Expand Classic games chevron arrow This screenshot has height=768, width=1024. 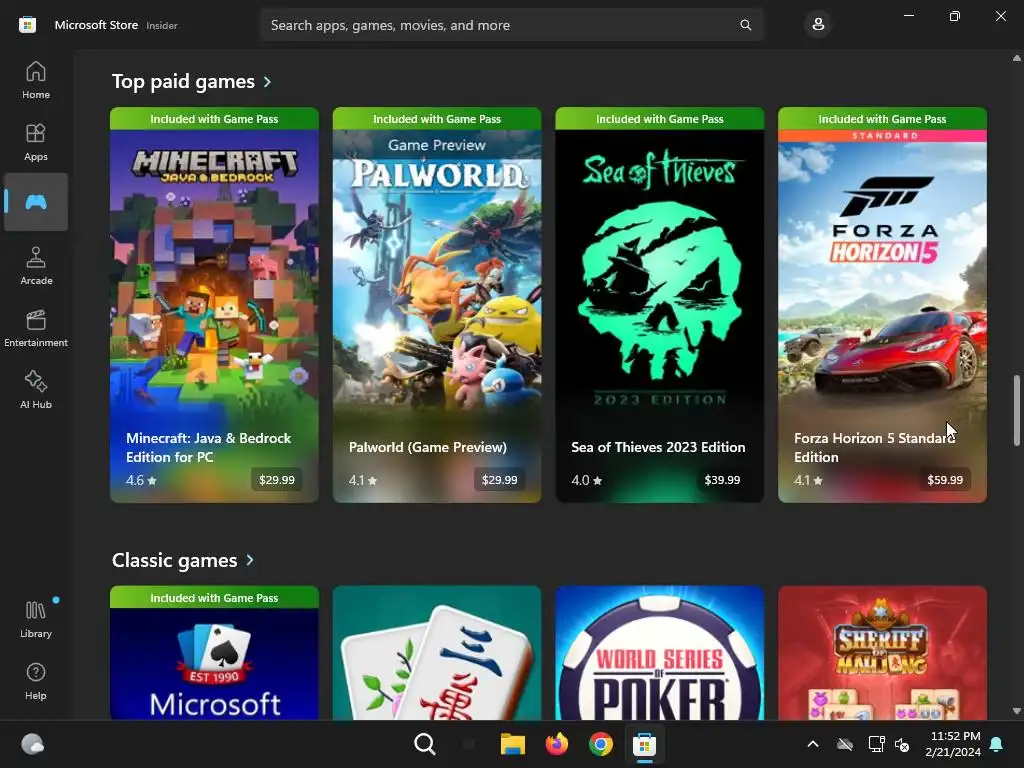[x=249, y=560]
